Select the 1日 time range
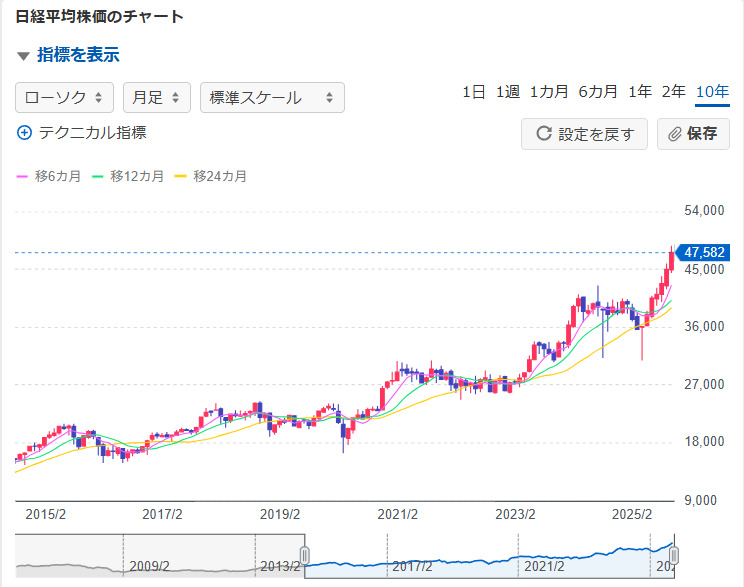 click(x=474, y=92)
